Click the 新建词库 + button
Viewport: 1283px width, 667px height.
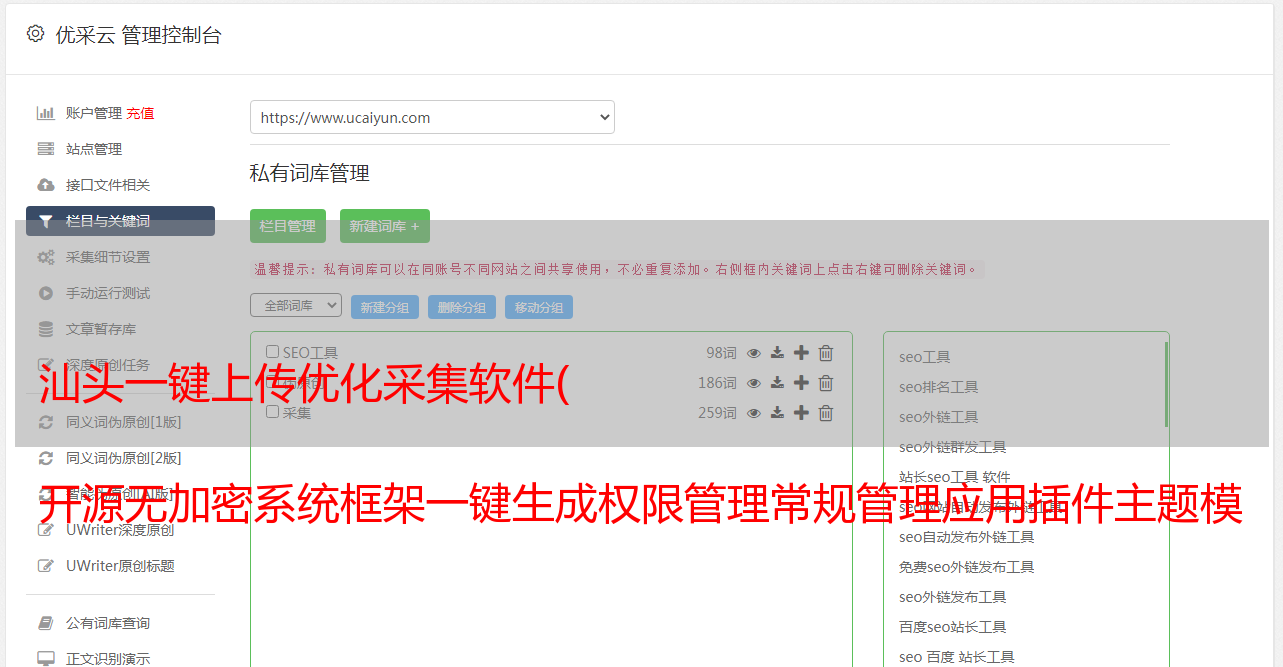coord(385,226)
